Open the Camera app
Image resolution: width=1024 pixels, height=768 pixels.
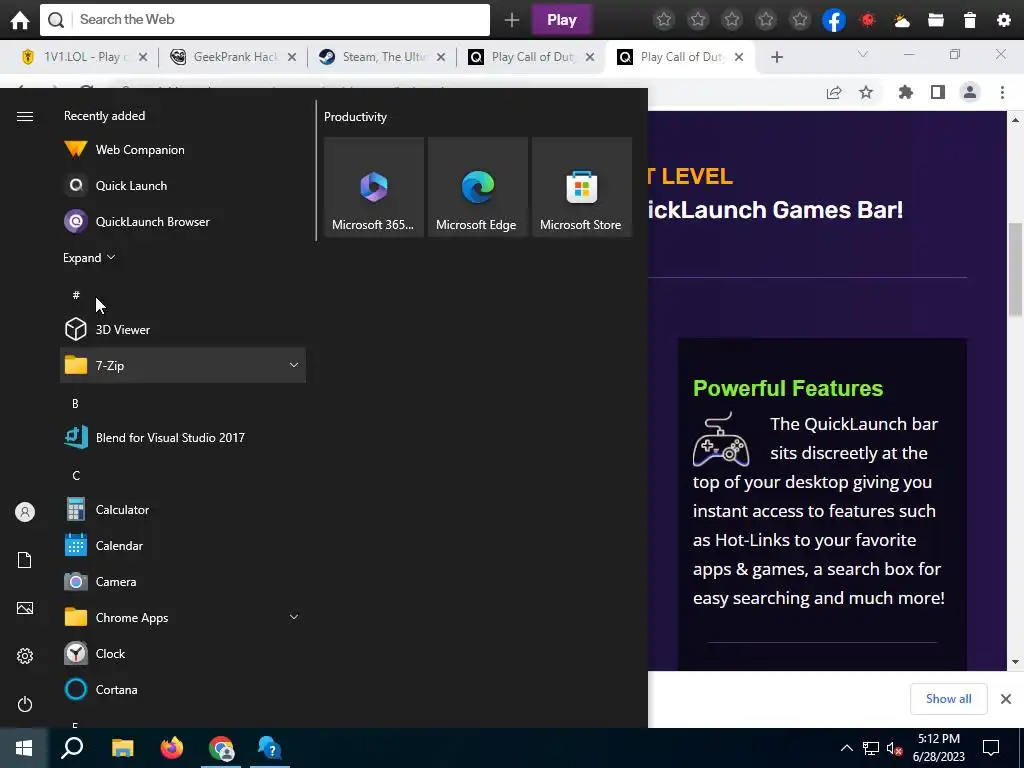click(x=184, y=581)
